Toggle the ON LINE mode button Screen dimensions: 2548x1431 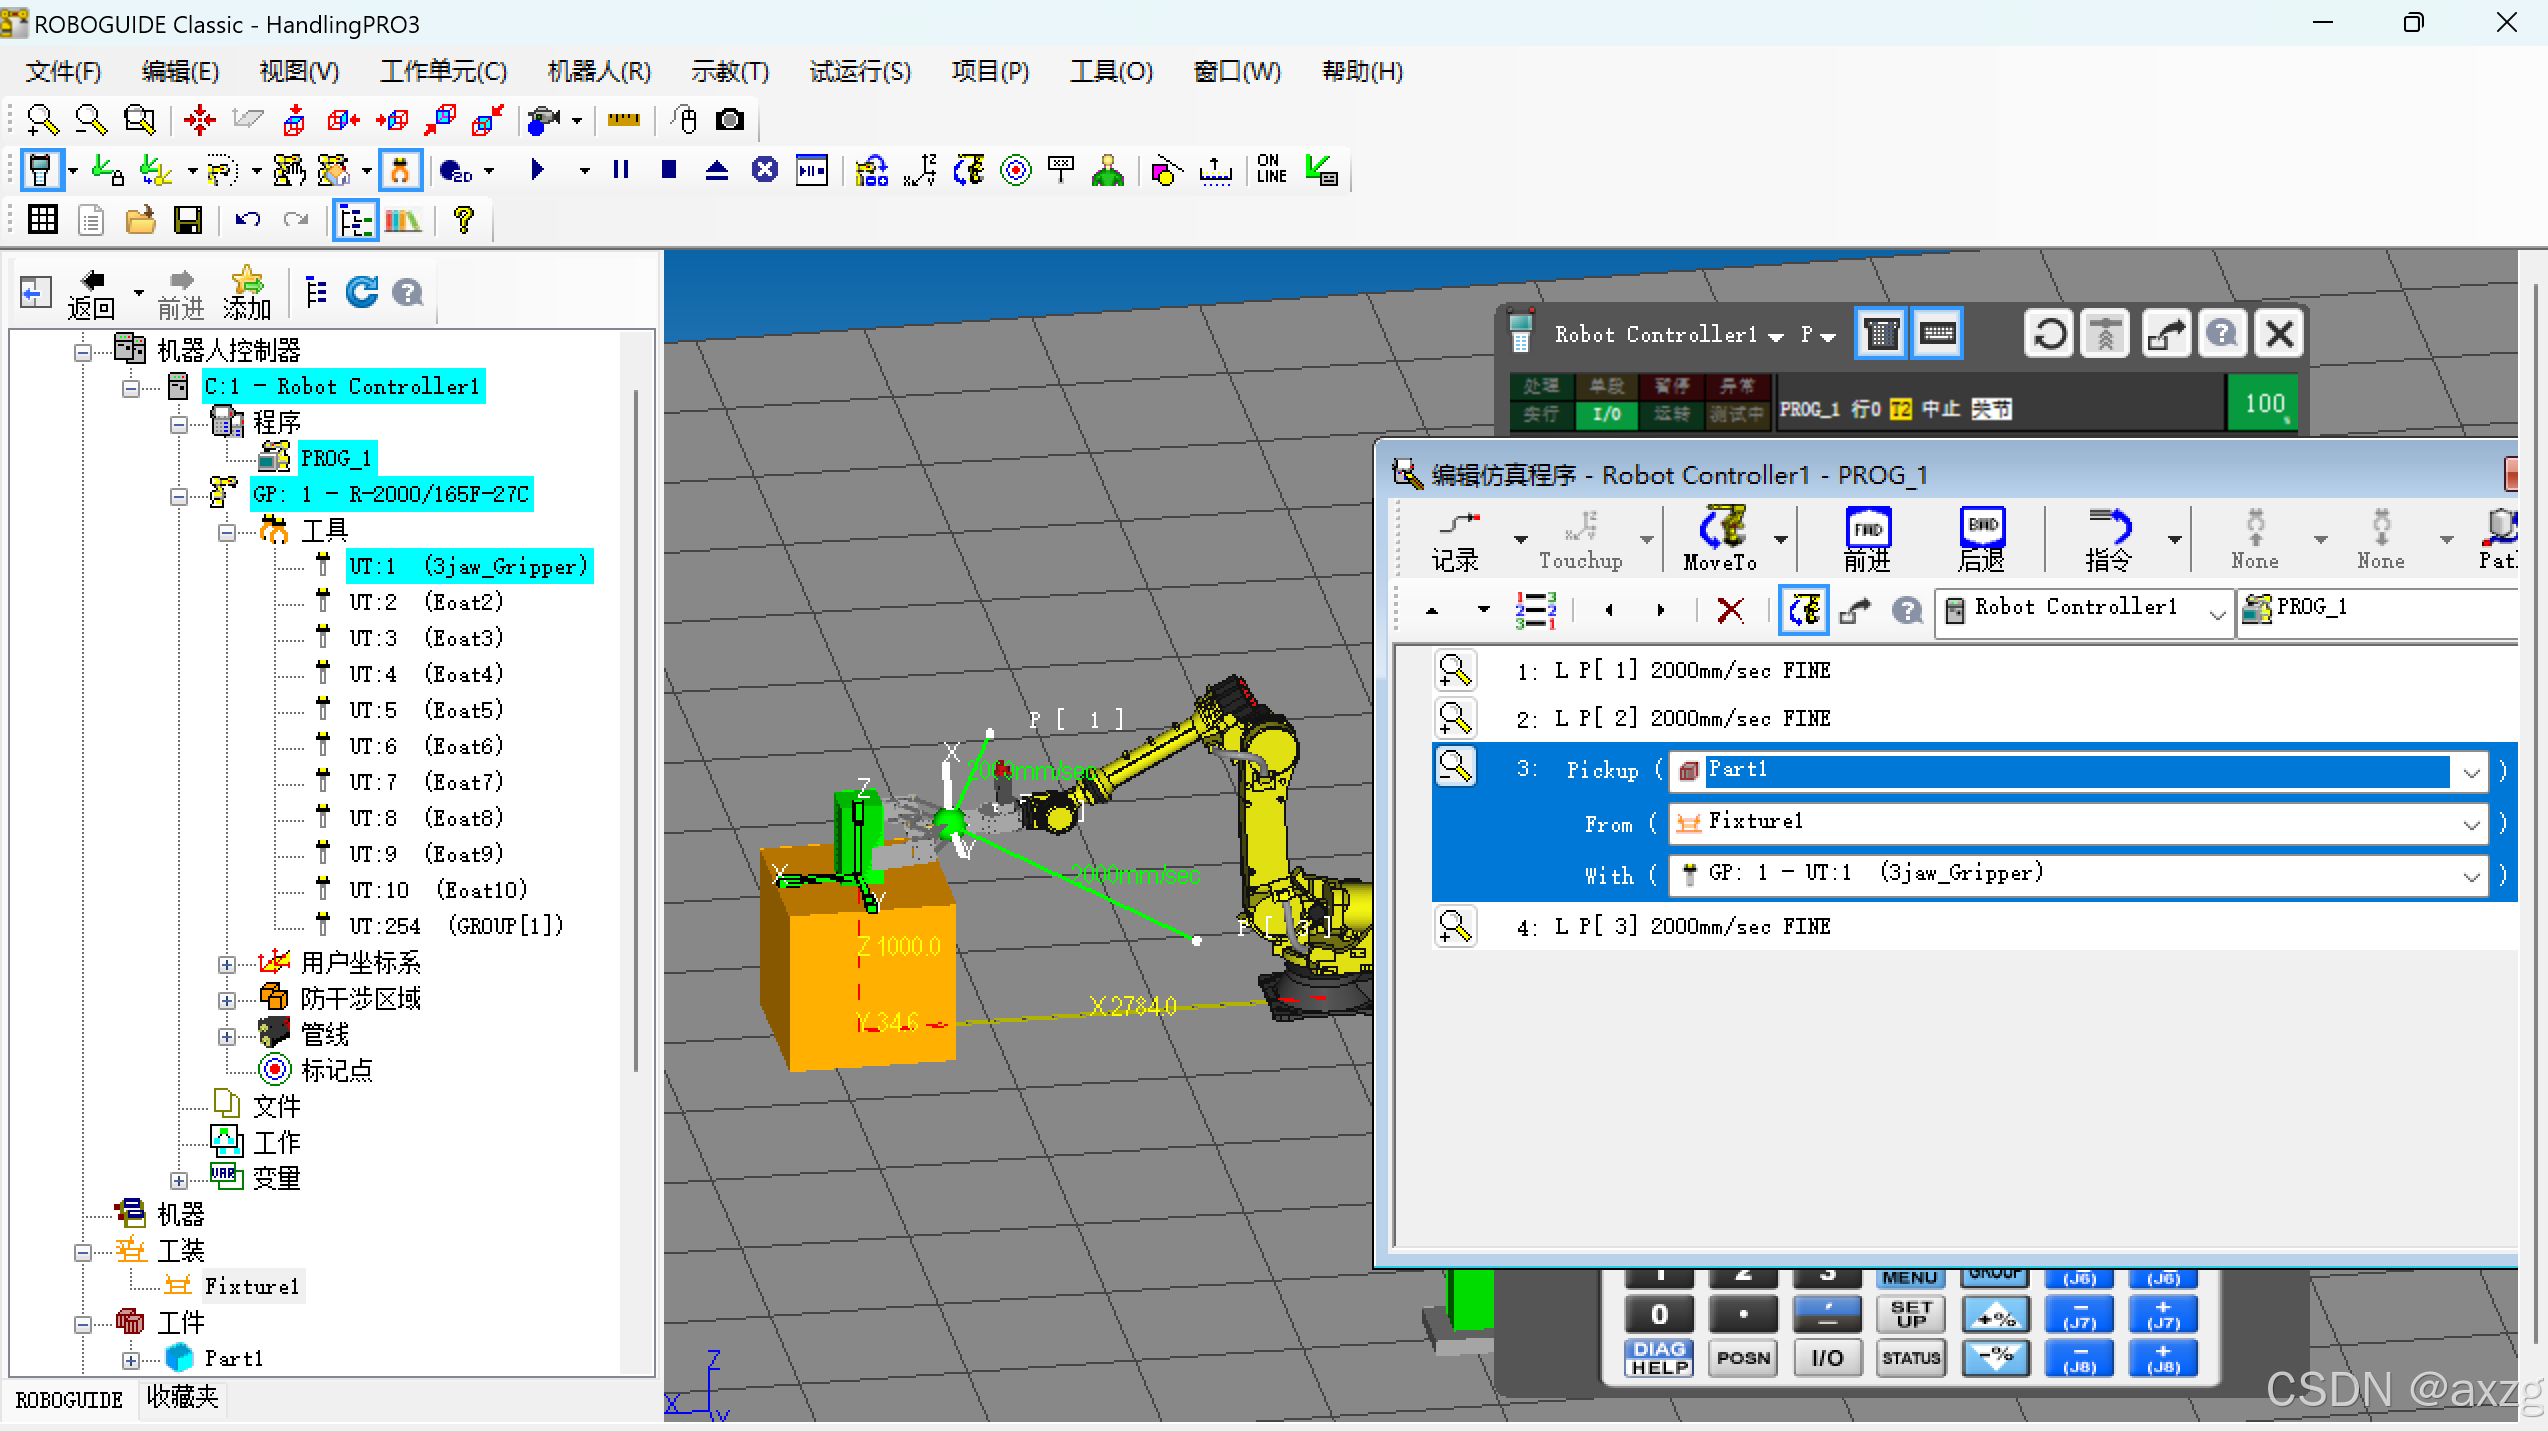[x=1271, y=170]
